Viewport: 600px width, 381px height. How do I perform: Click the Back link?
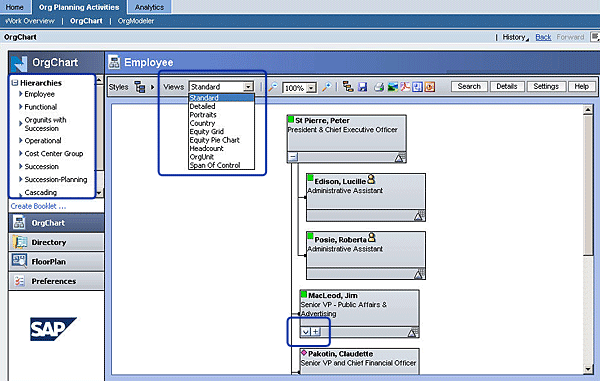pos(543,37)
